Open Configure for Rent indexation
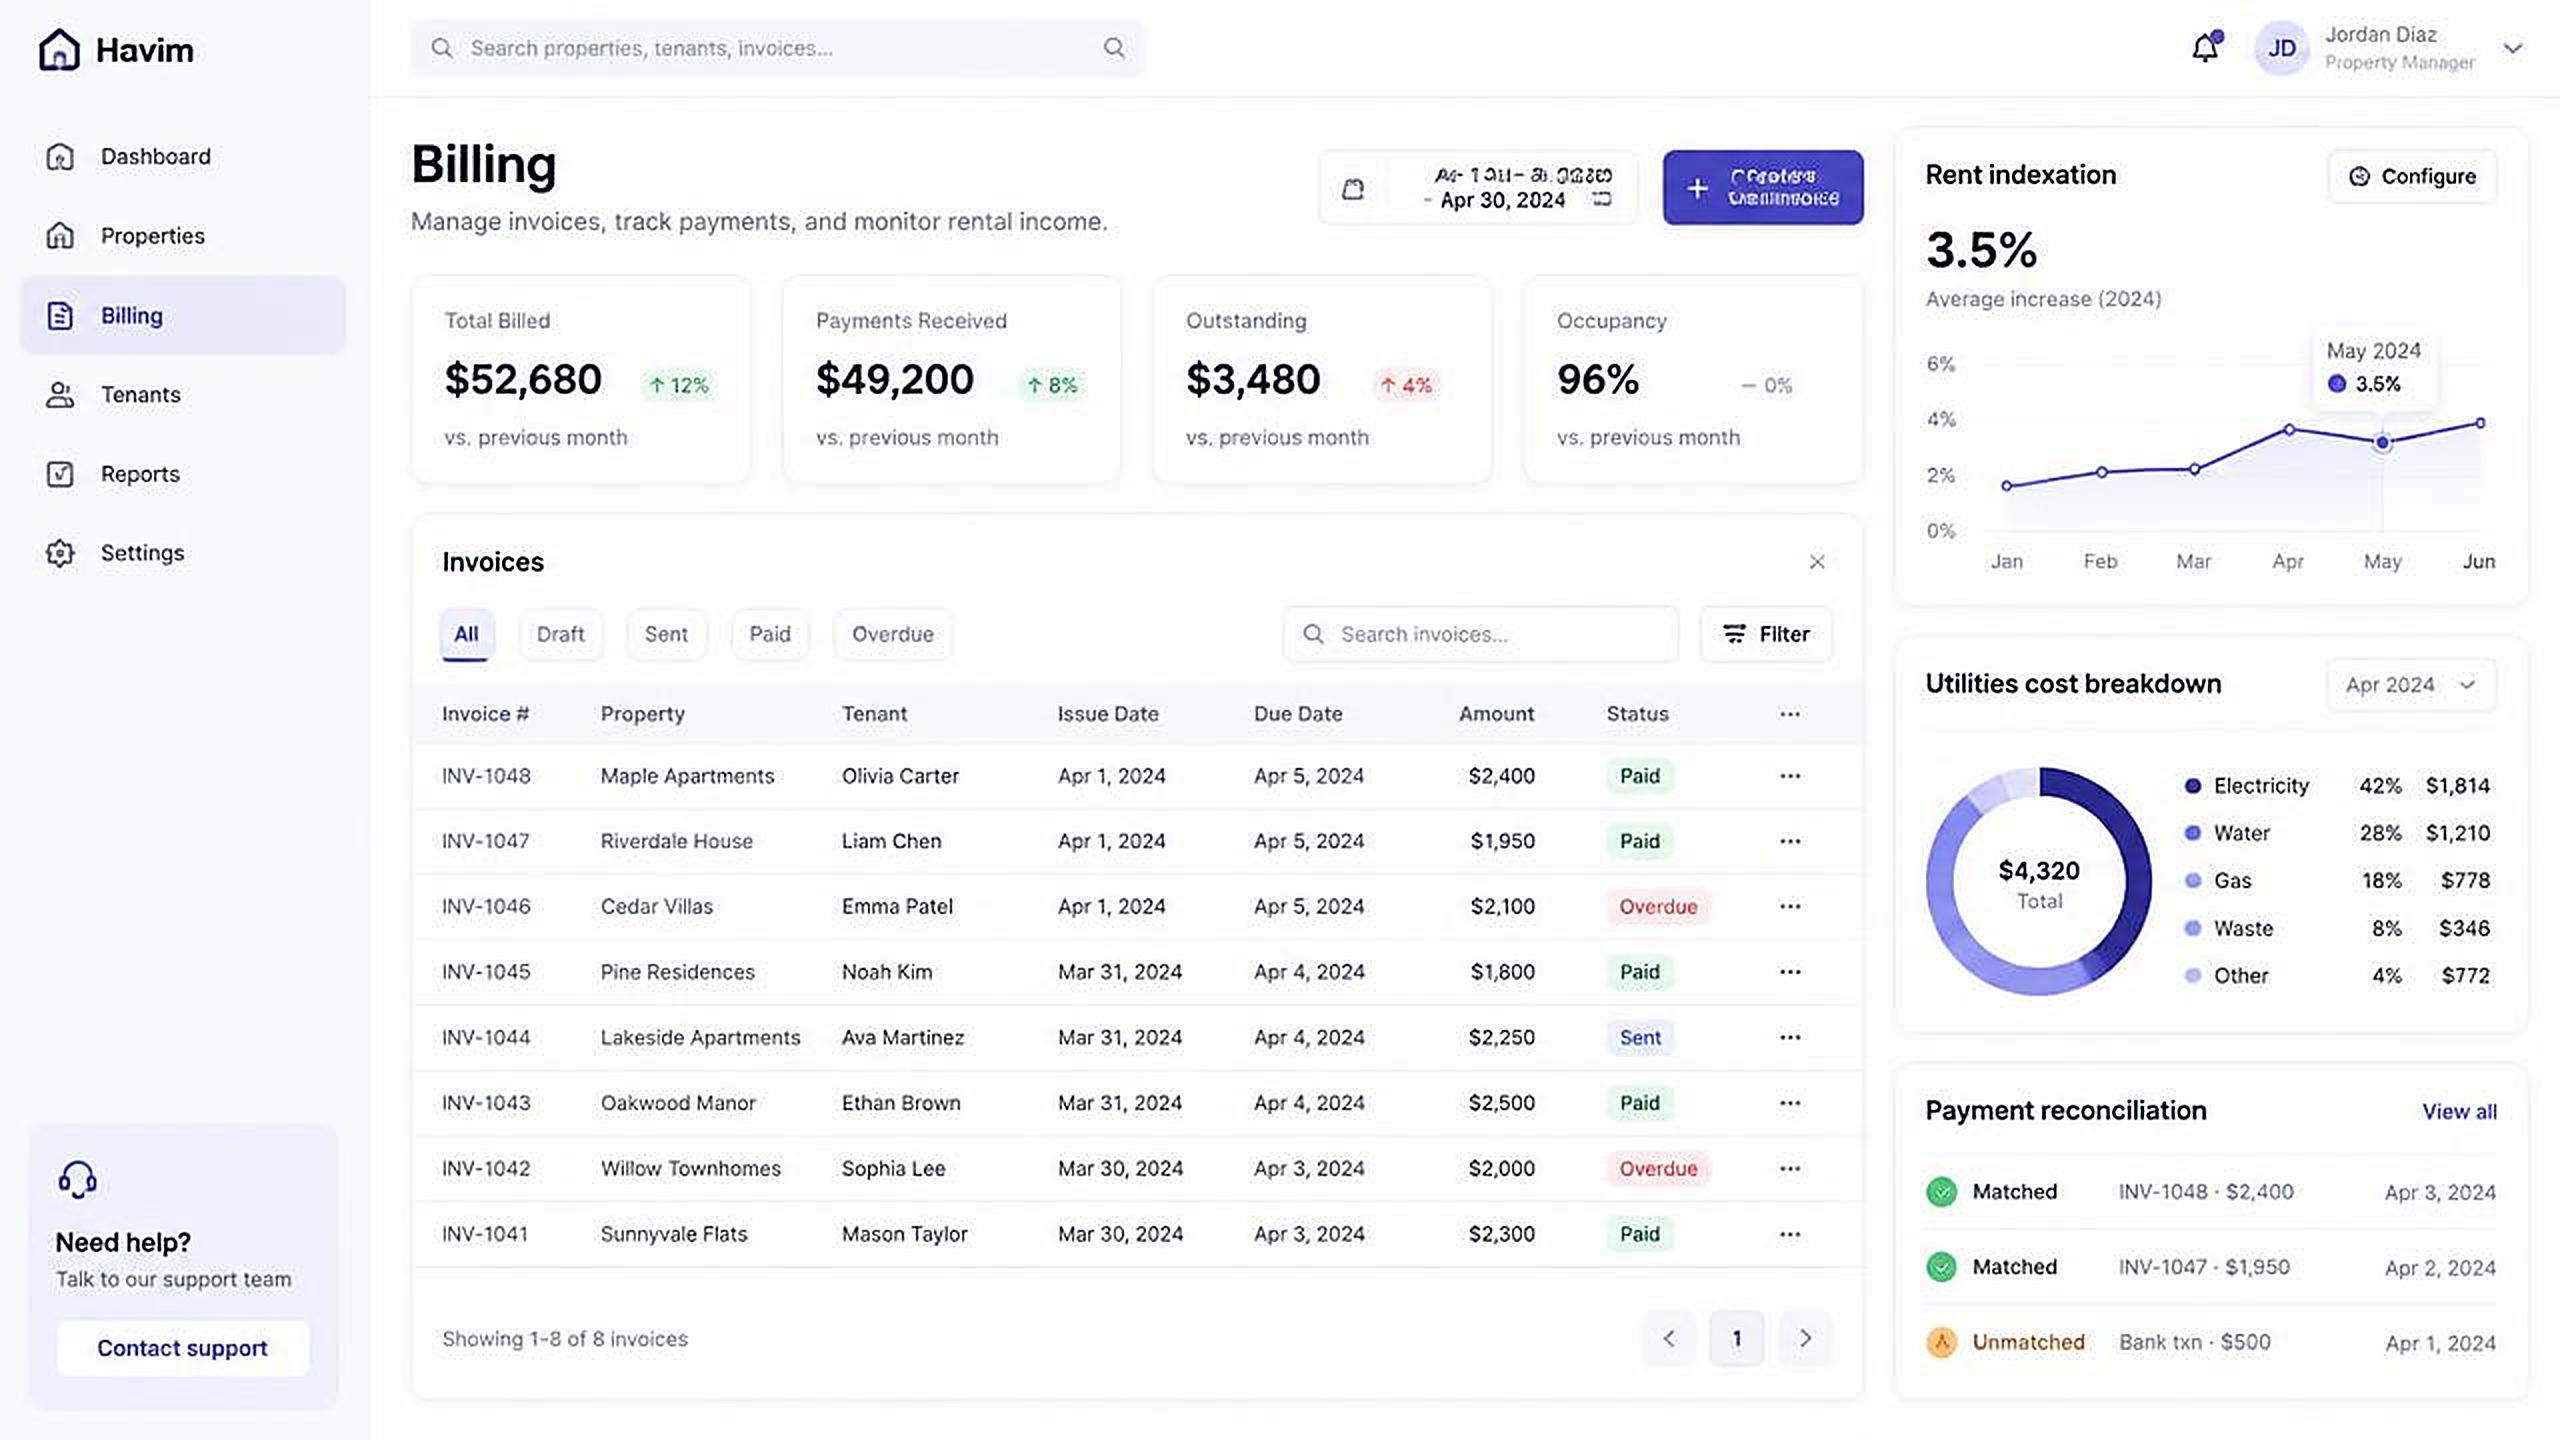The height and width of the screenshot is (1440, 2560). coord(2412,176)
